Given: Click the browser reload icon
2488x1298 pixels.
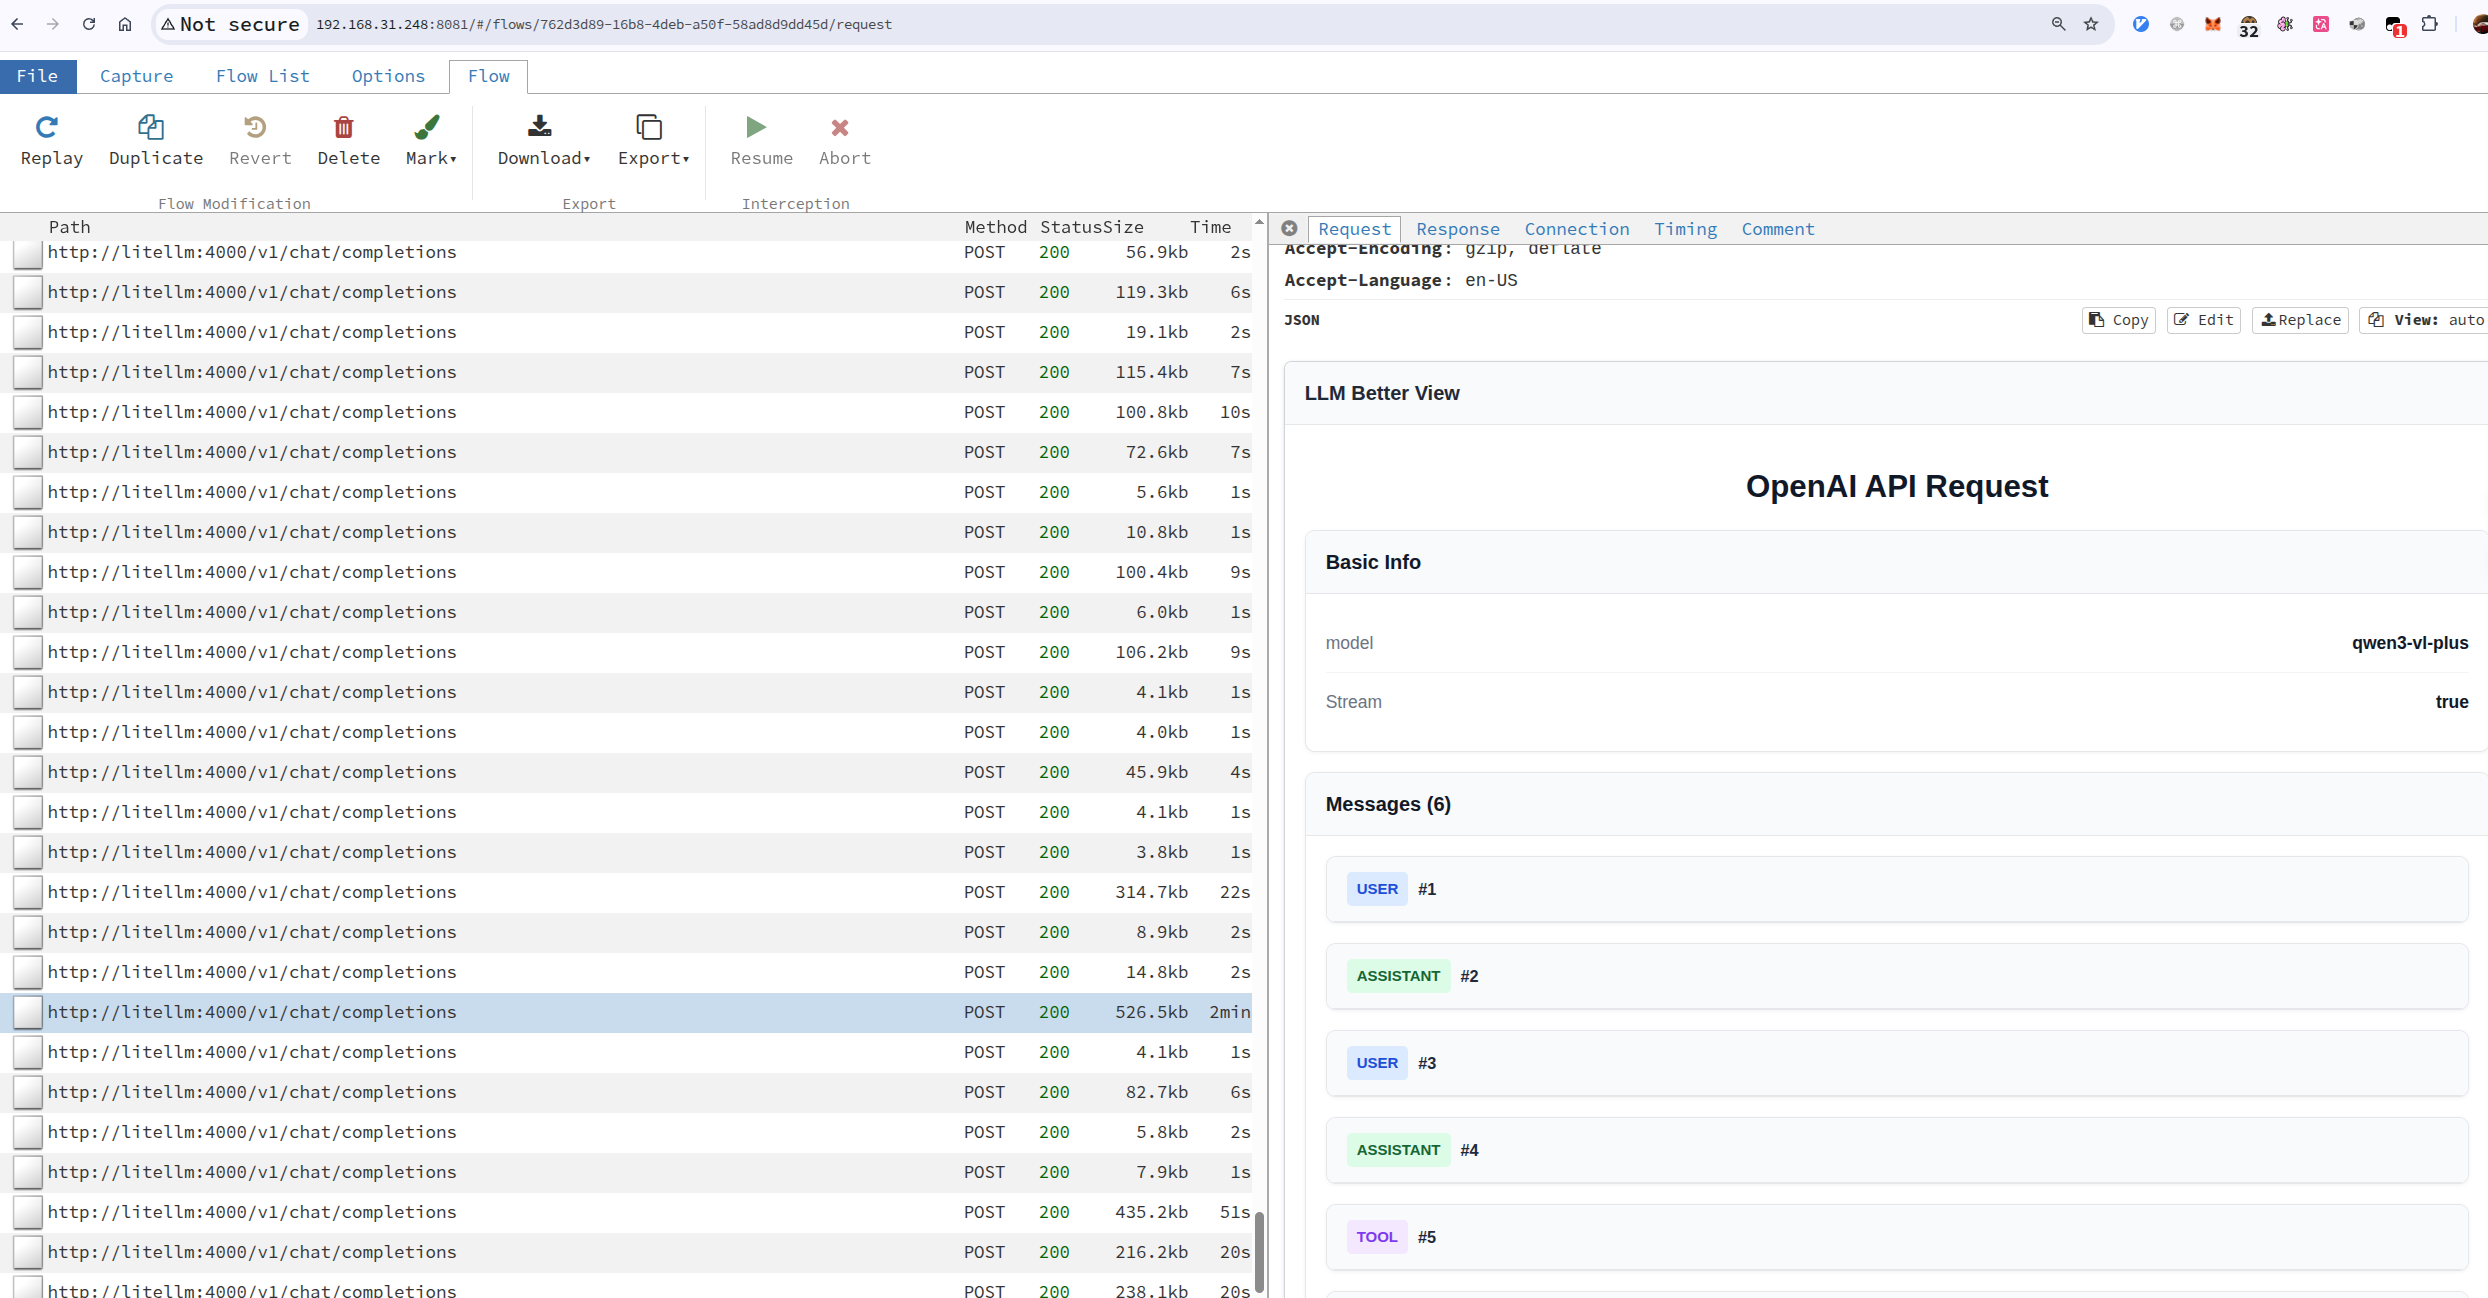Looking at the screenshot, I should coord(89,24).
